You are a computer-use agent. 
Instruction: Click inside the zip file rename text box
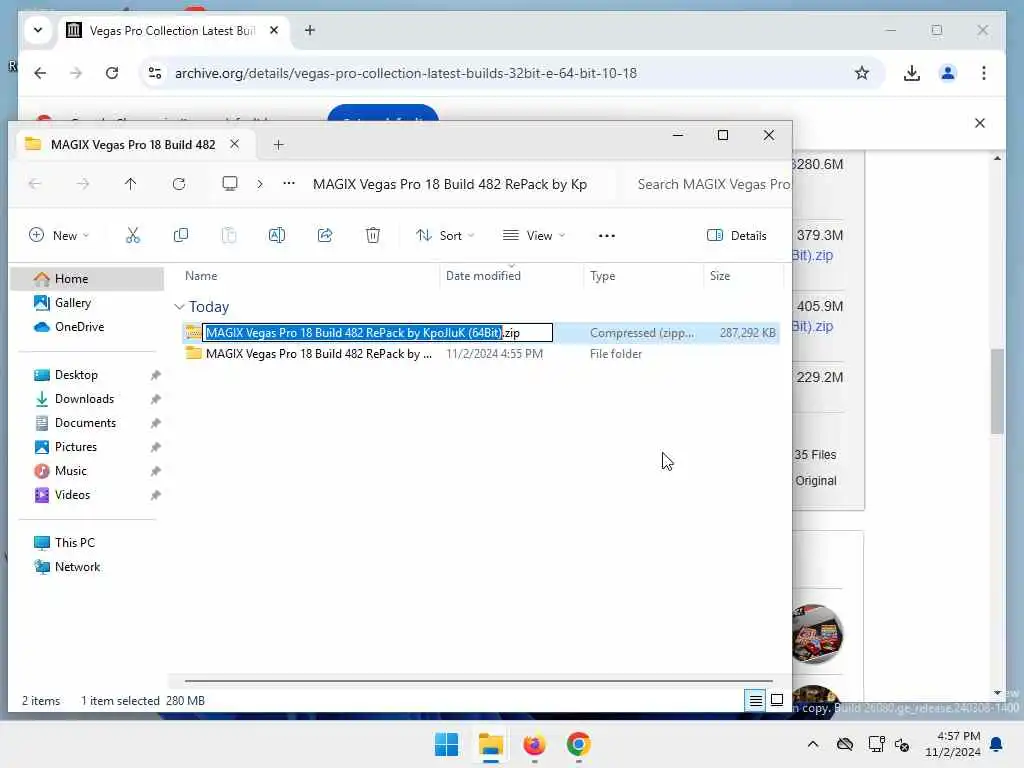pyautogui.click(x=377, y=333)
